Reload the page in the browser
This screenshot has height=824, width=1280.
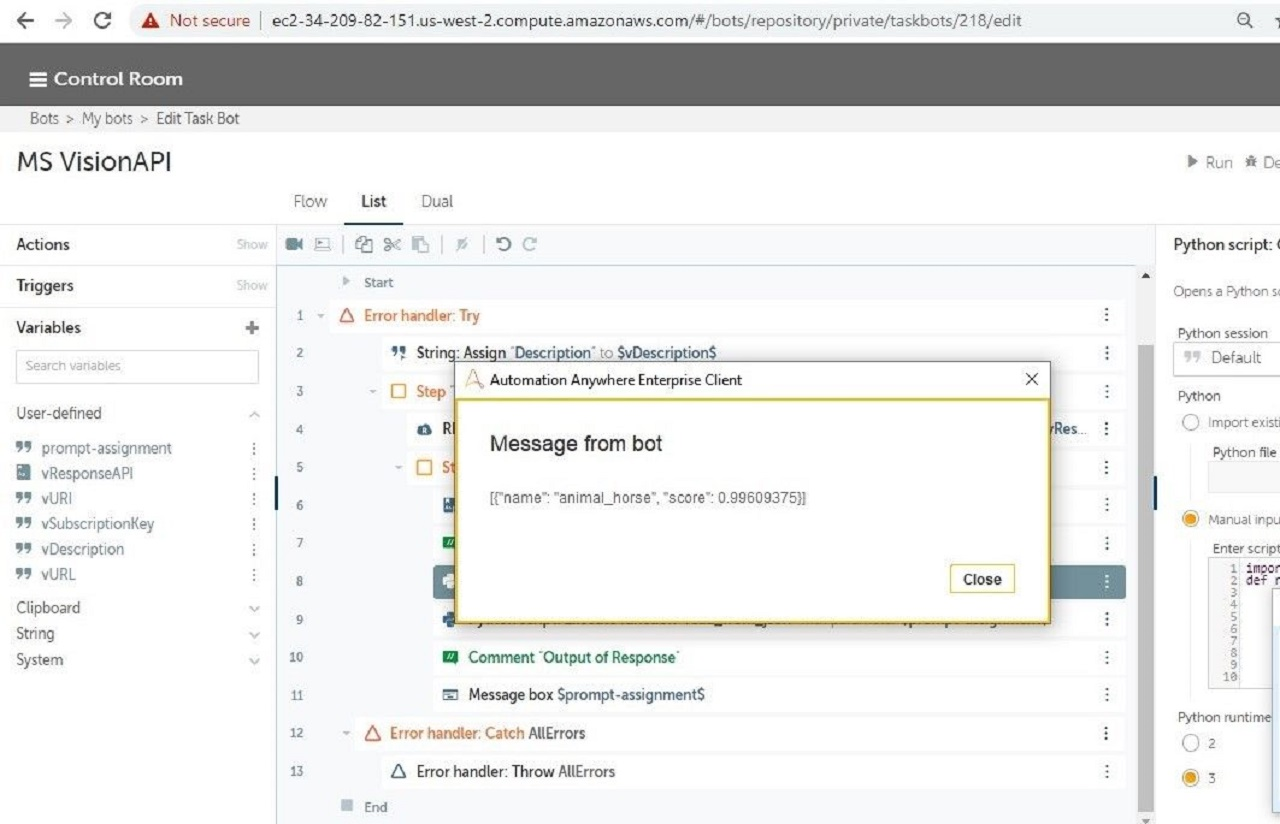coord(101,20)
